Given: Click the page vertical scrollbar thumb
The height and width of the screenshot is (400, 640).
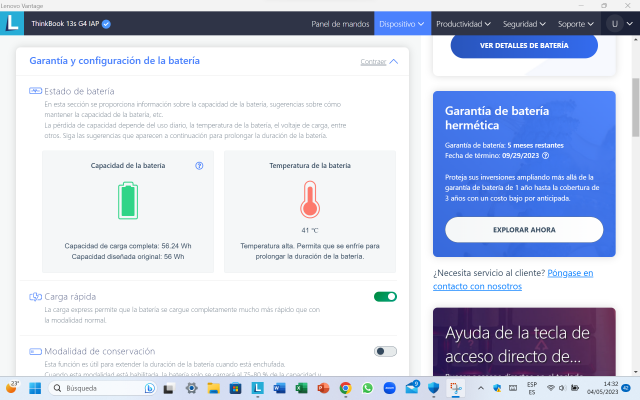Looking at the screenshot, I should 636,107.
